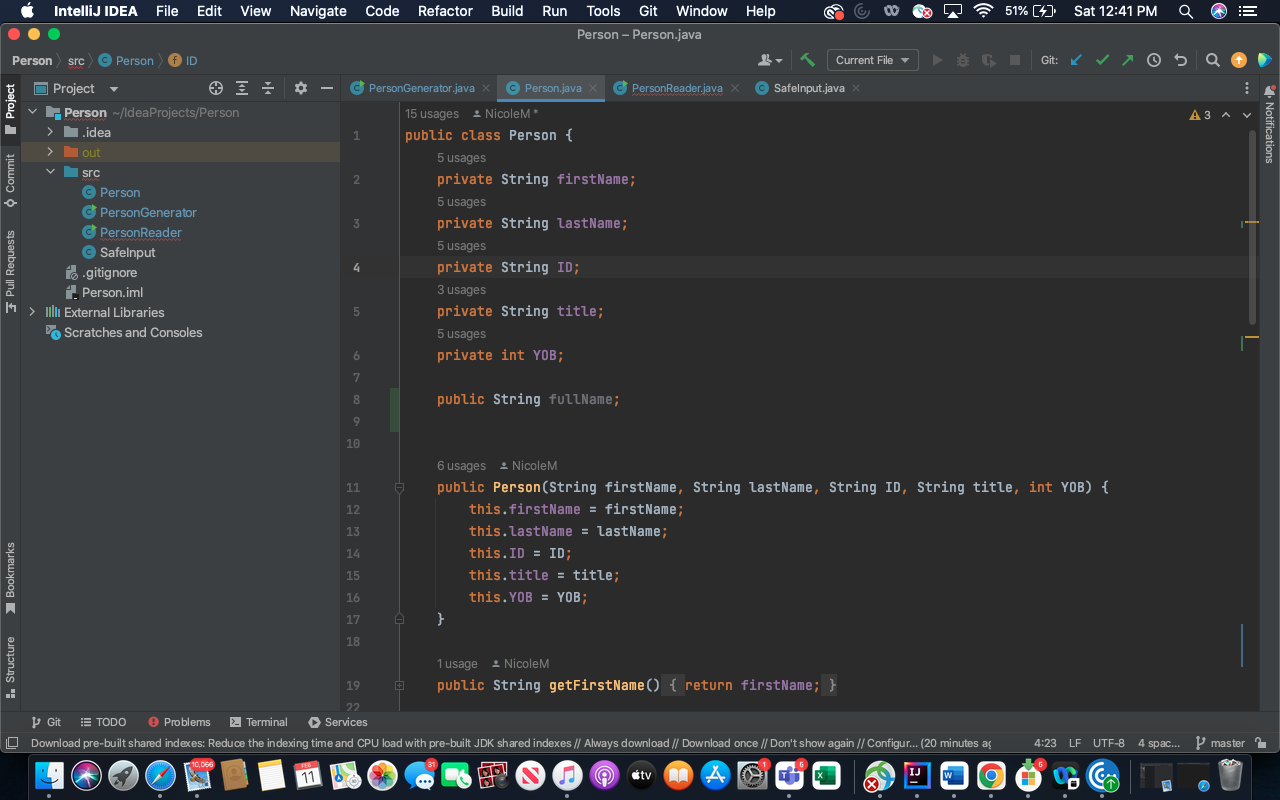
Task: Select opened file with the crosshair icon
Action: pos(215,88)
